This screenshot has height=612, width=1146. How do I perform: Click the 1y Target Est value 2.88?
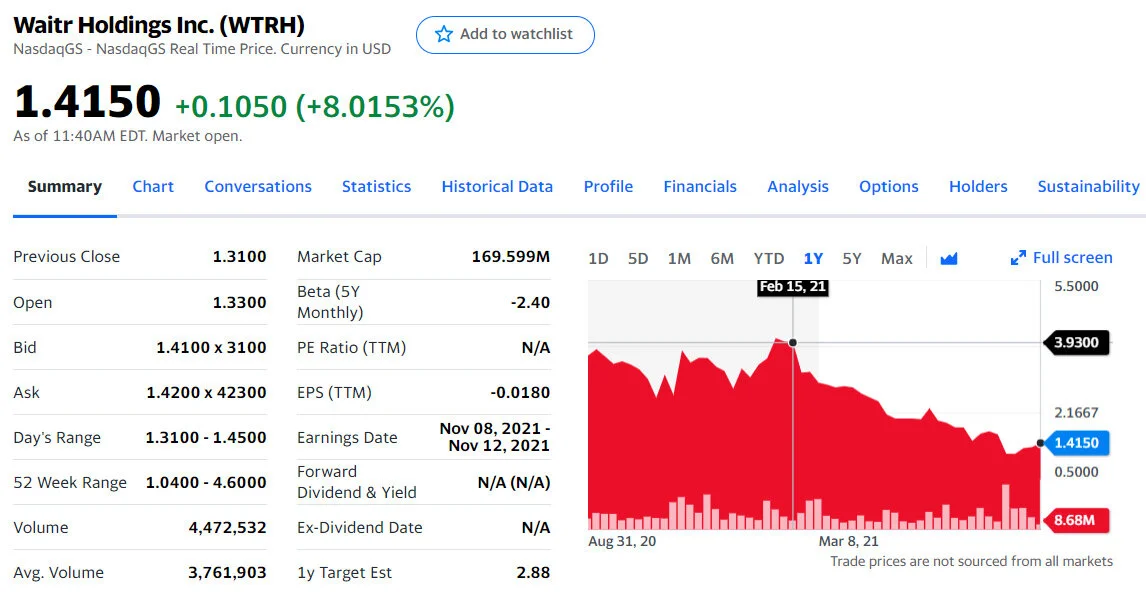tap(534, 573)
